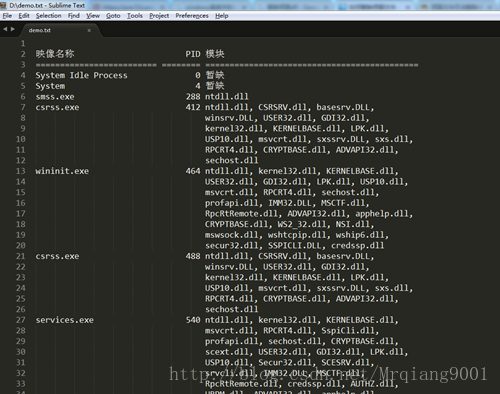Click the previous tab left arrow
Viewport: 500px width, 394px height.
click(x=5, y=29)
